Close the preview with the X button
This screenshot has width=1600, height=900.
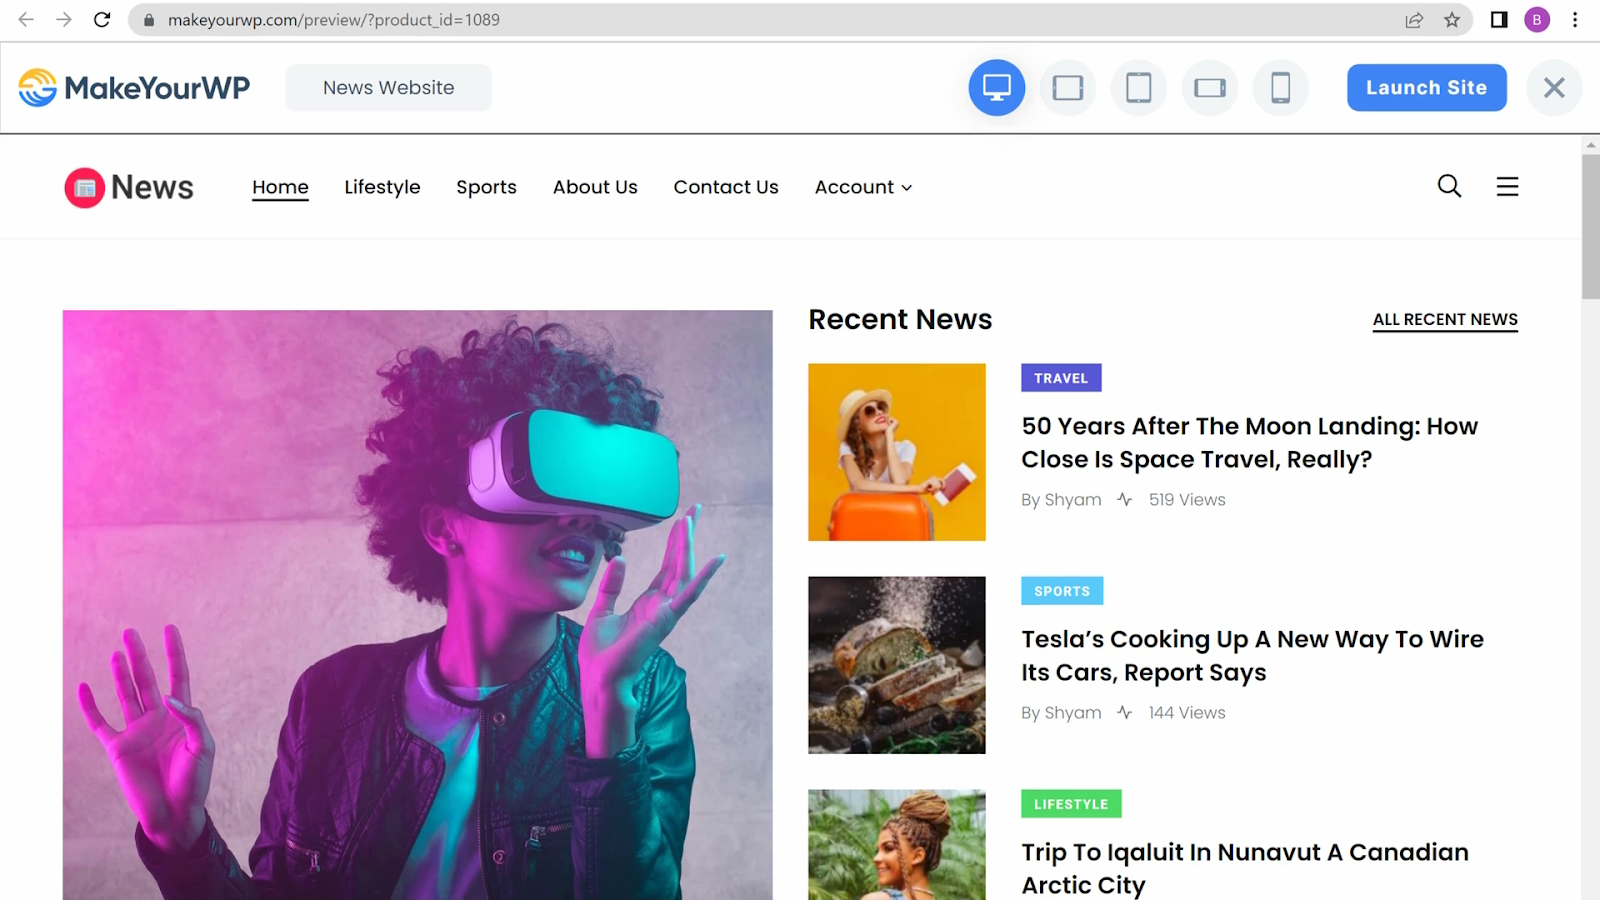[1554, 88]
